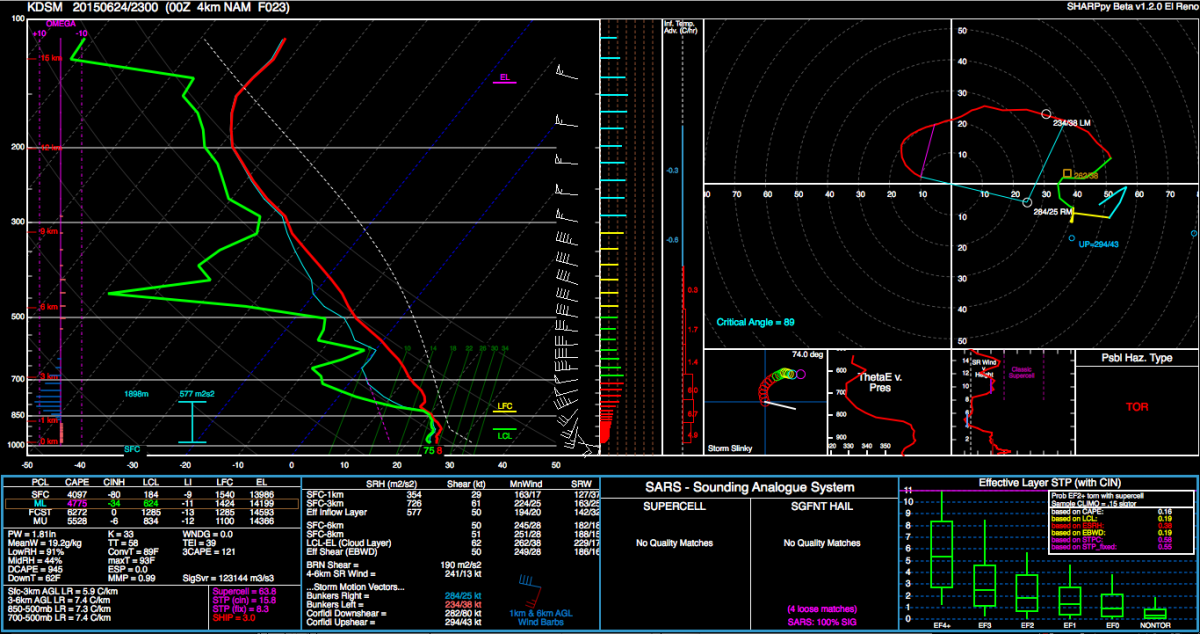
Task: Click the OMEGA label above the Skew-T
Action: 61,24
